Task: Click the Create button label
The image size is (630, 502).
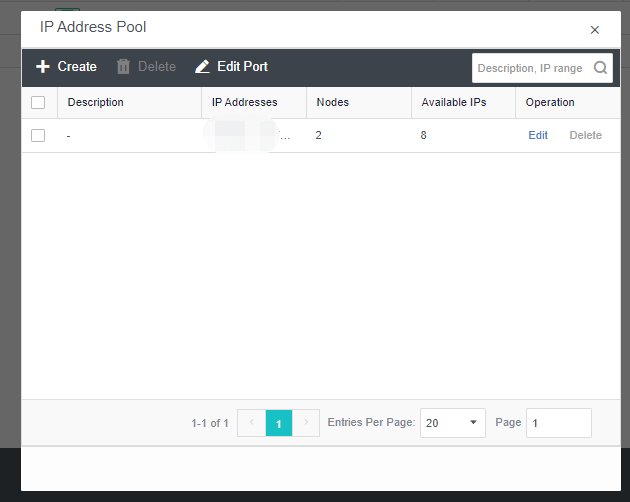Action: 77,67
